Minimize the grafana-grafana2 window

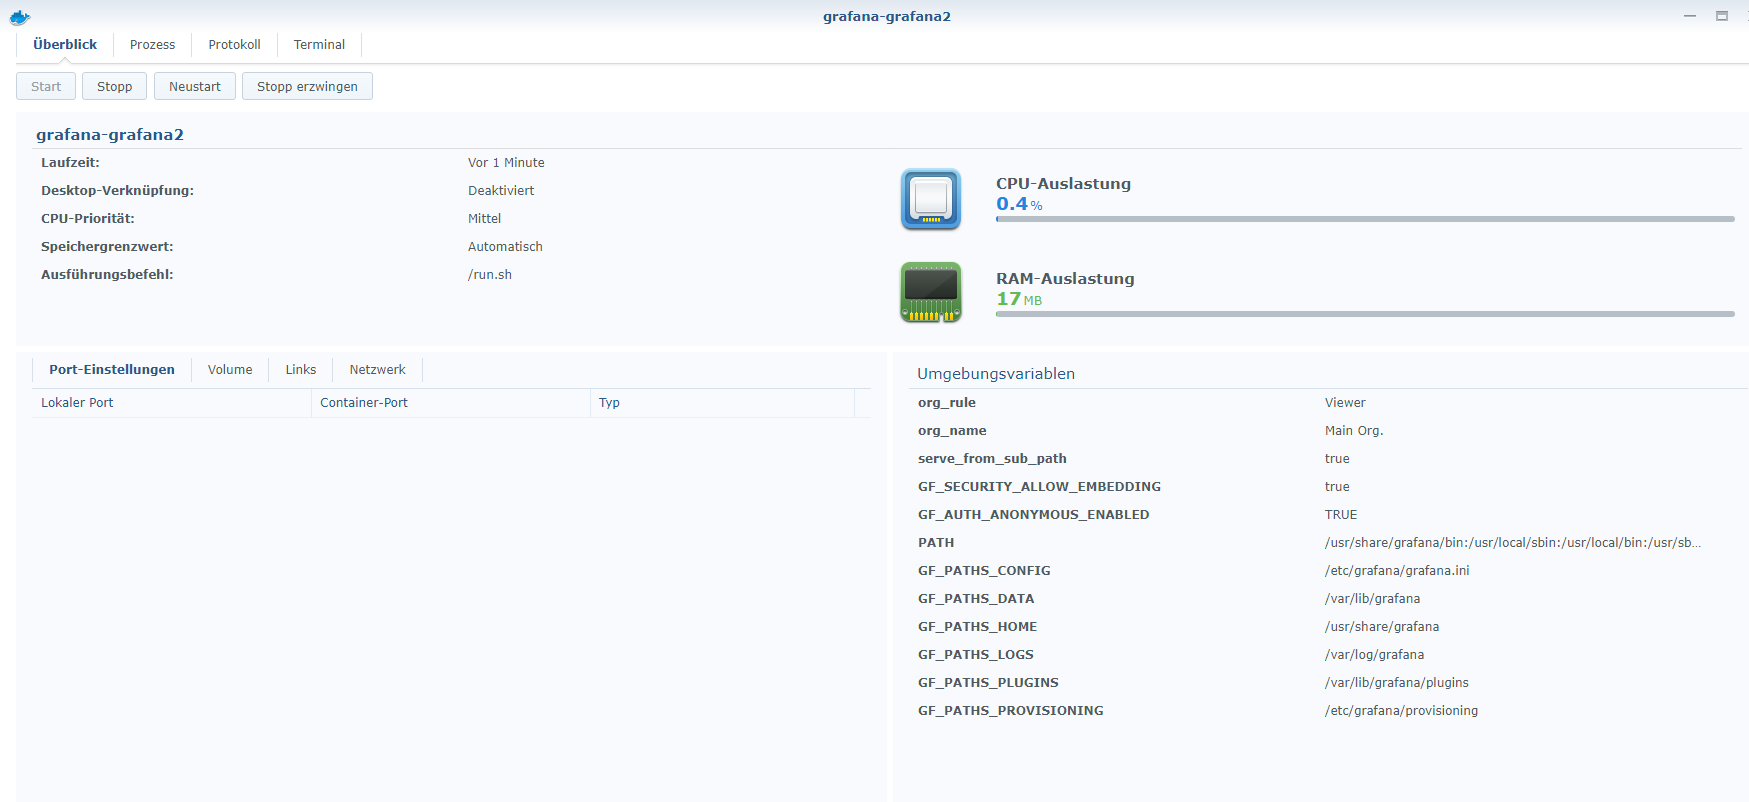tap(1690, 16)
